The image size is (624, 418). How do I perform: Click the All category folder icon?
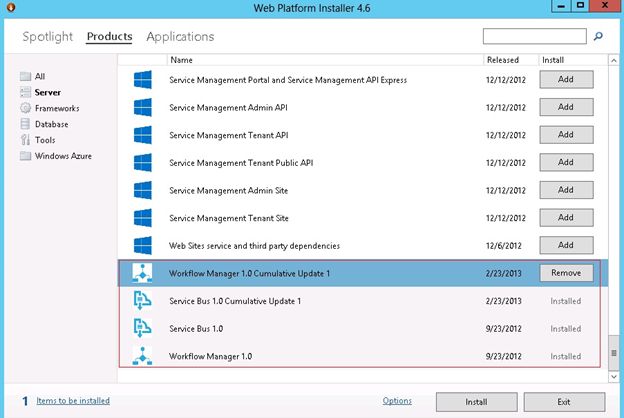click(25, 76)
